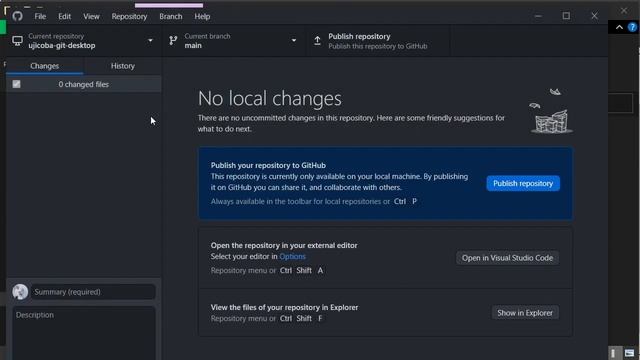640x360 pixels.
Task: Click the ujicoba-git-desktop repository name
Action: point(62,46)
